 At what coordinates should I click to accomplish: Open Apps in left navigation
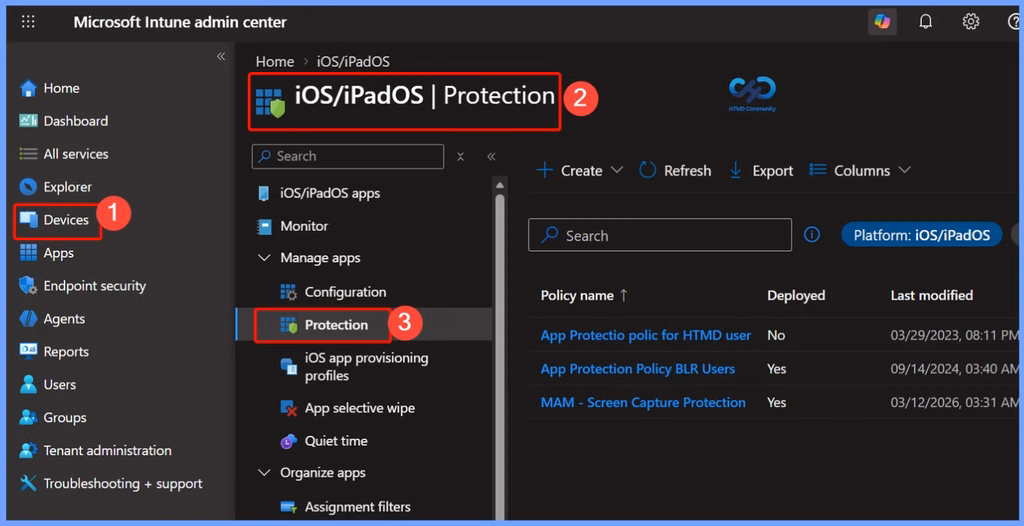tap(58, 253)
